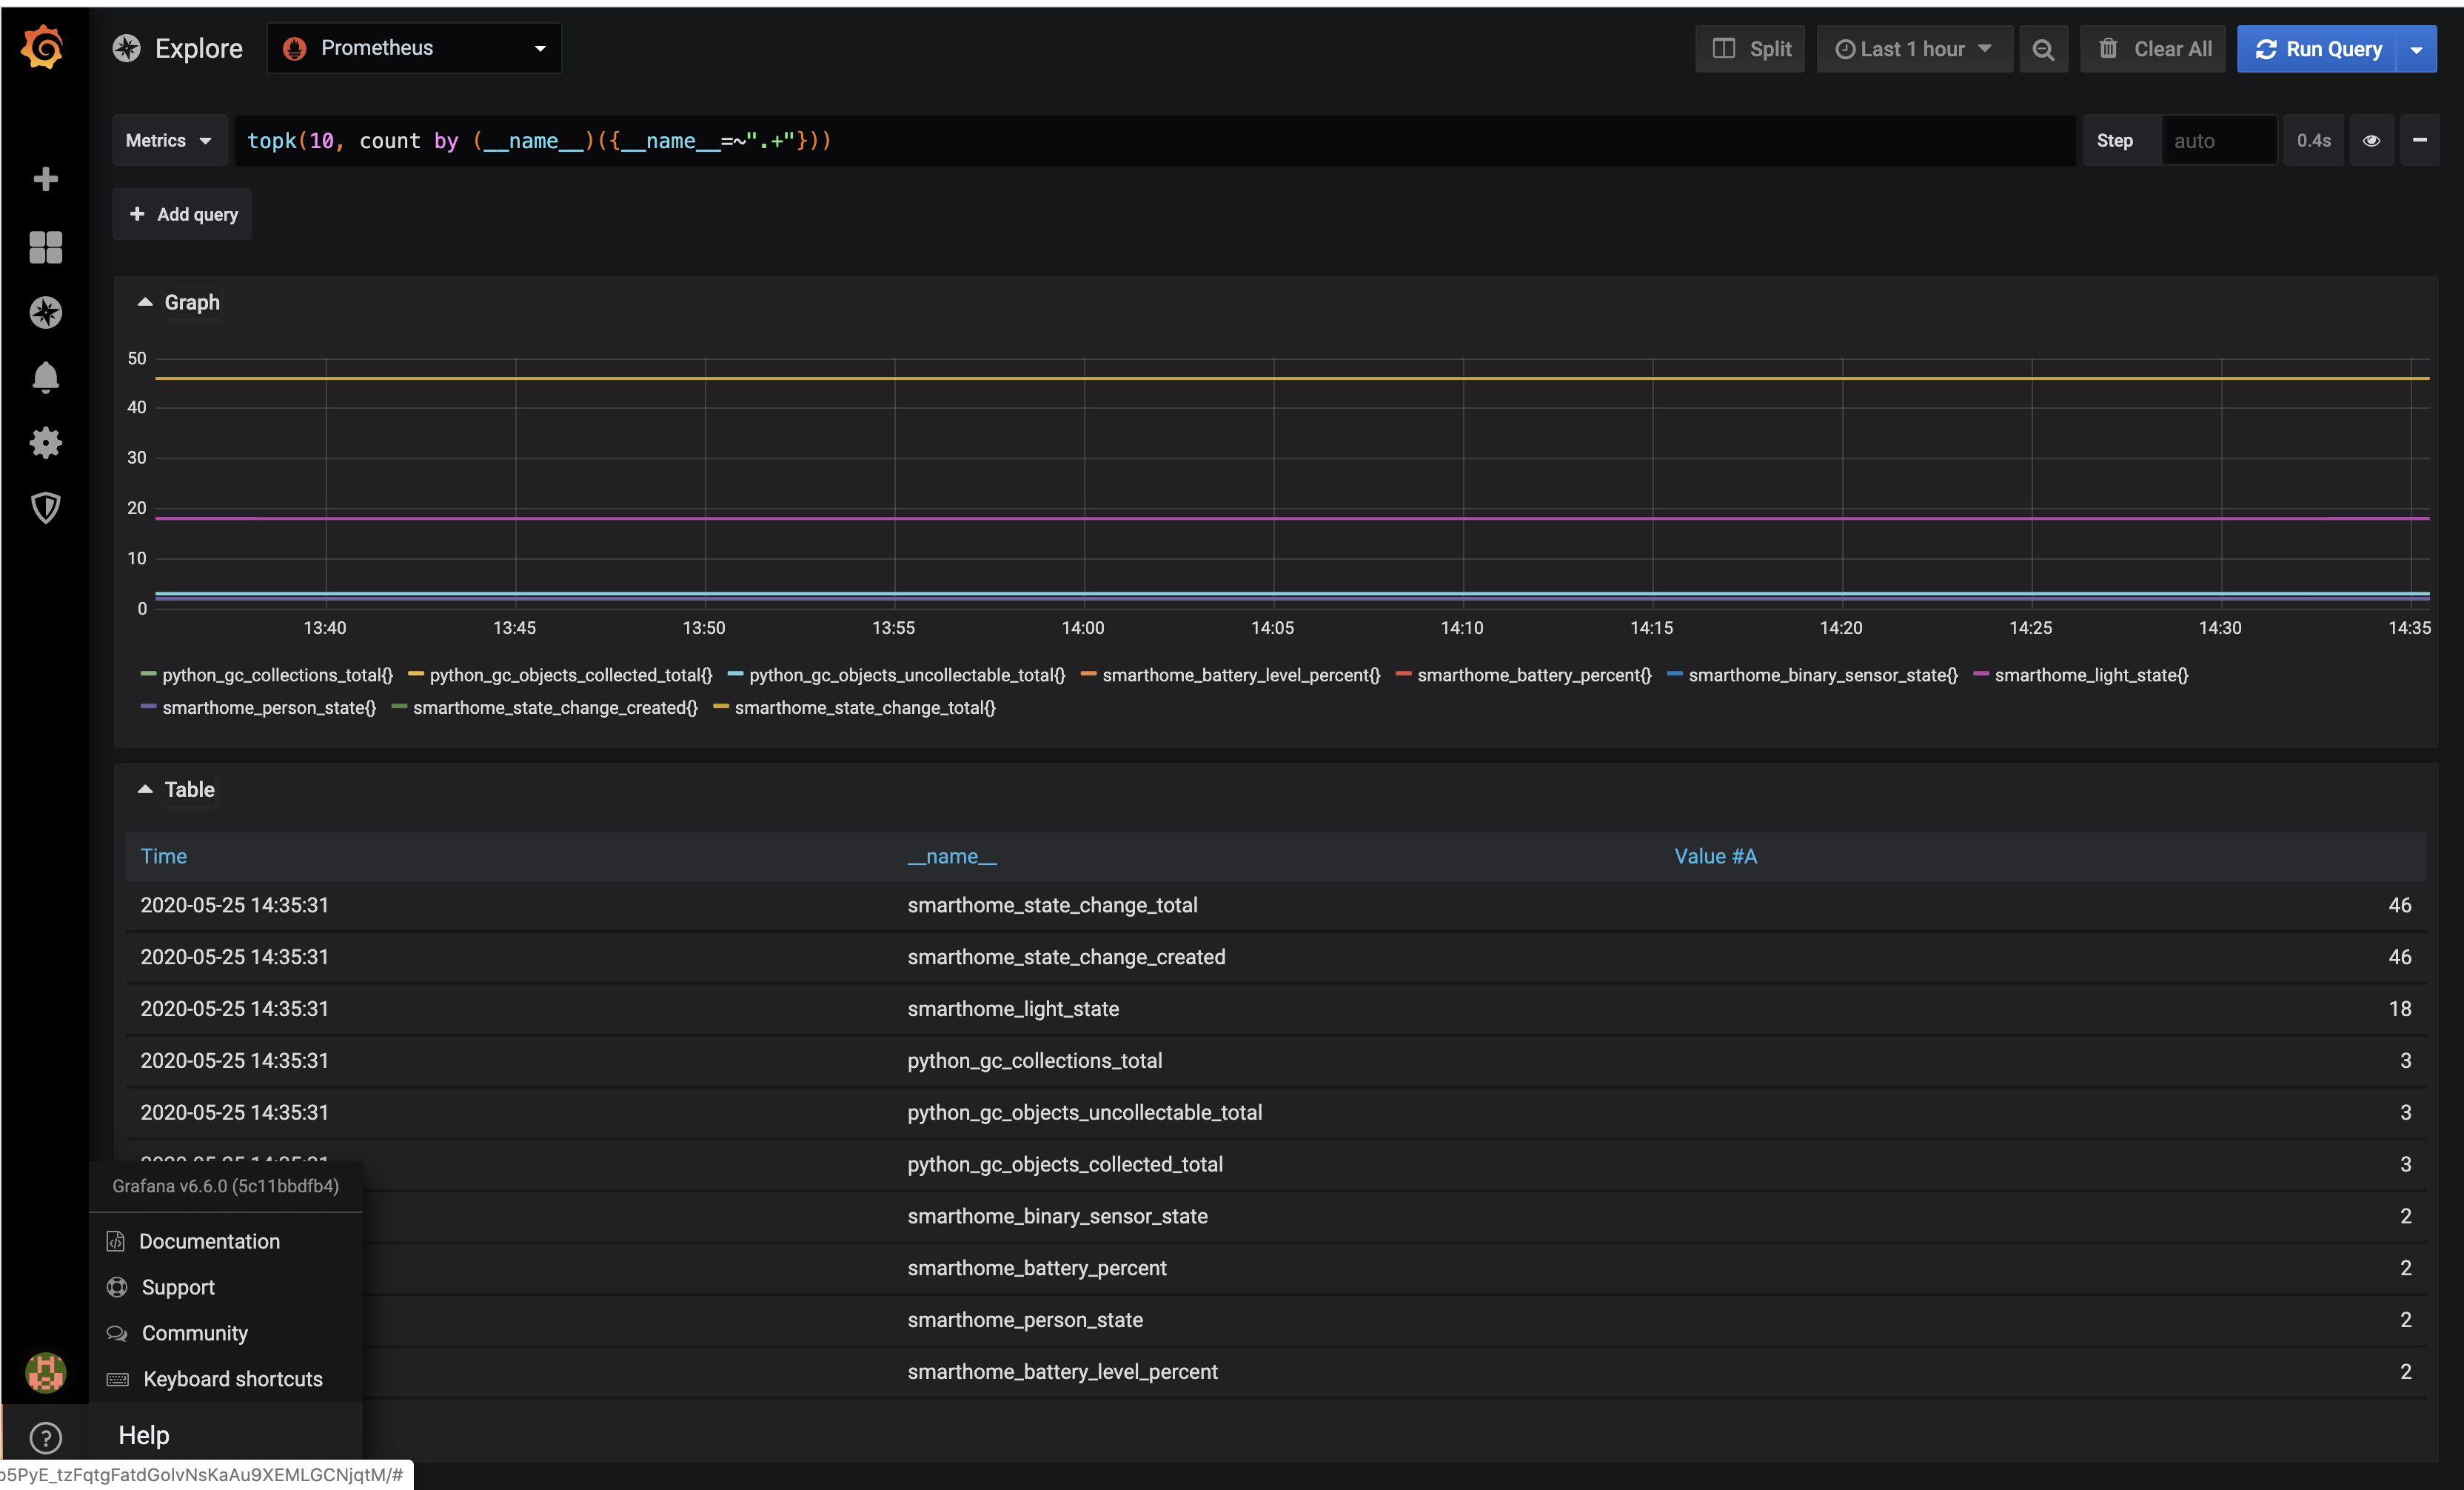Open the Alerting bell icon
This screenshot has height=1490, width=2464.
tap(46, 378)
